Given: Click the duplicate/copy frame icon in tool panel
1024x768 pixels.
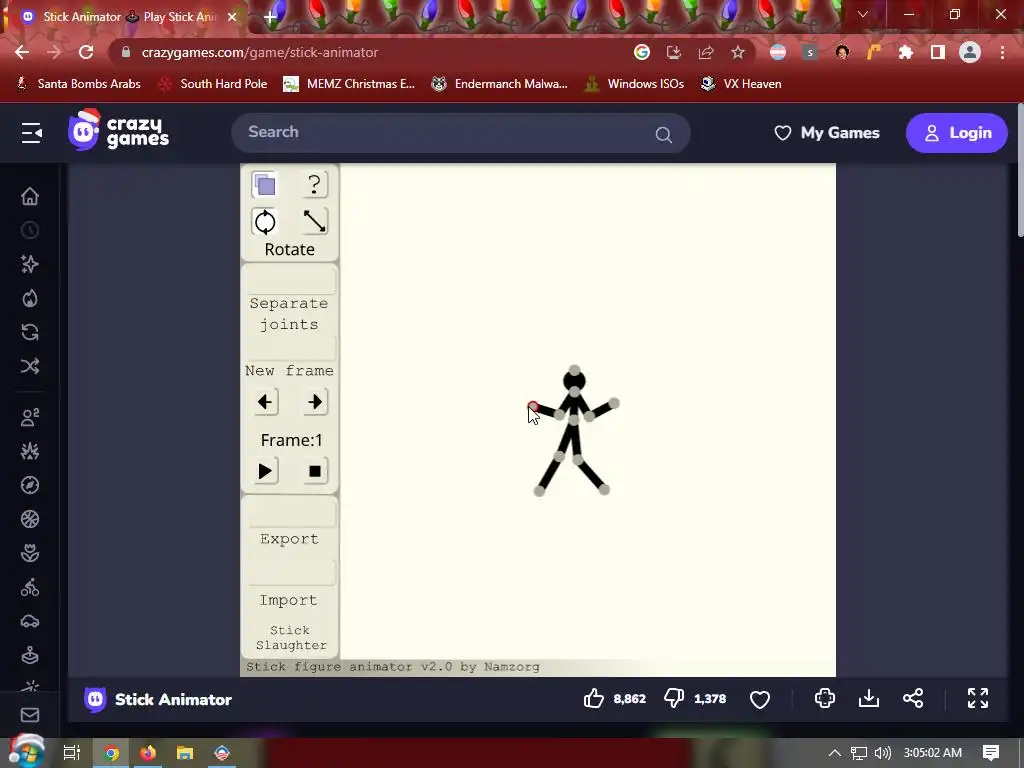Looking at the screenshot, I should 264,185.
